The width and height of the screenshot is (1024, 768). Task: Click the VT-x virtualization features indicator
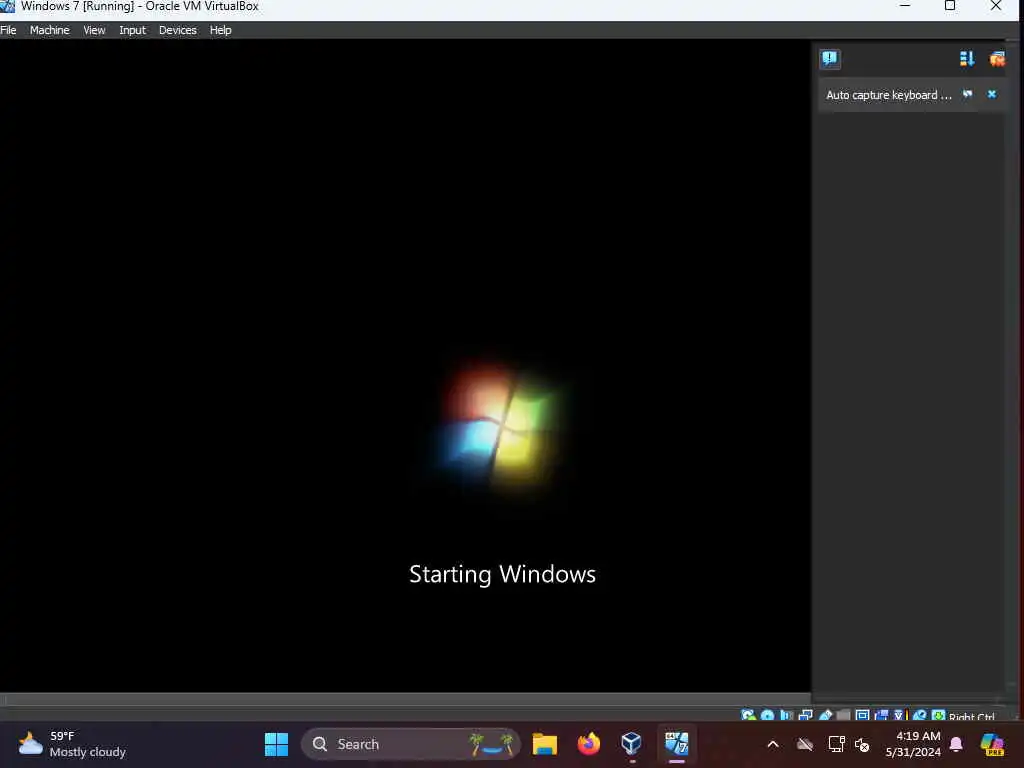(x=900, y=716)
